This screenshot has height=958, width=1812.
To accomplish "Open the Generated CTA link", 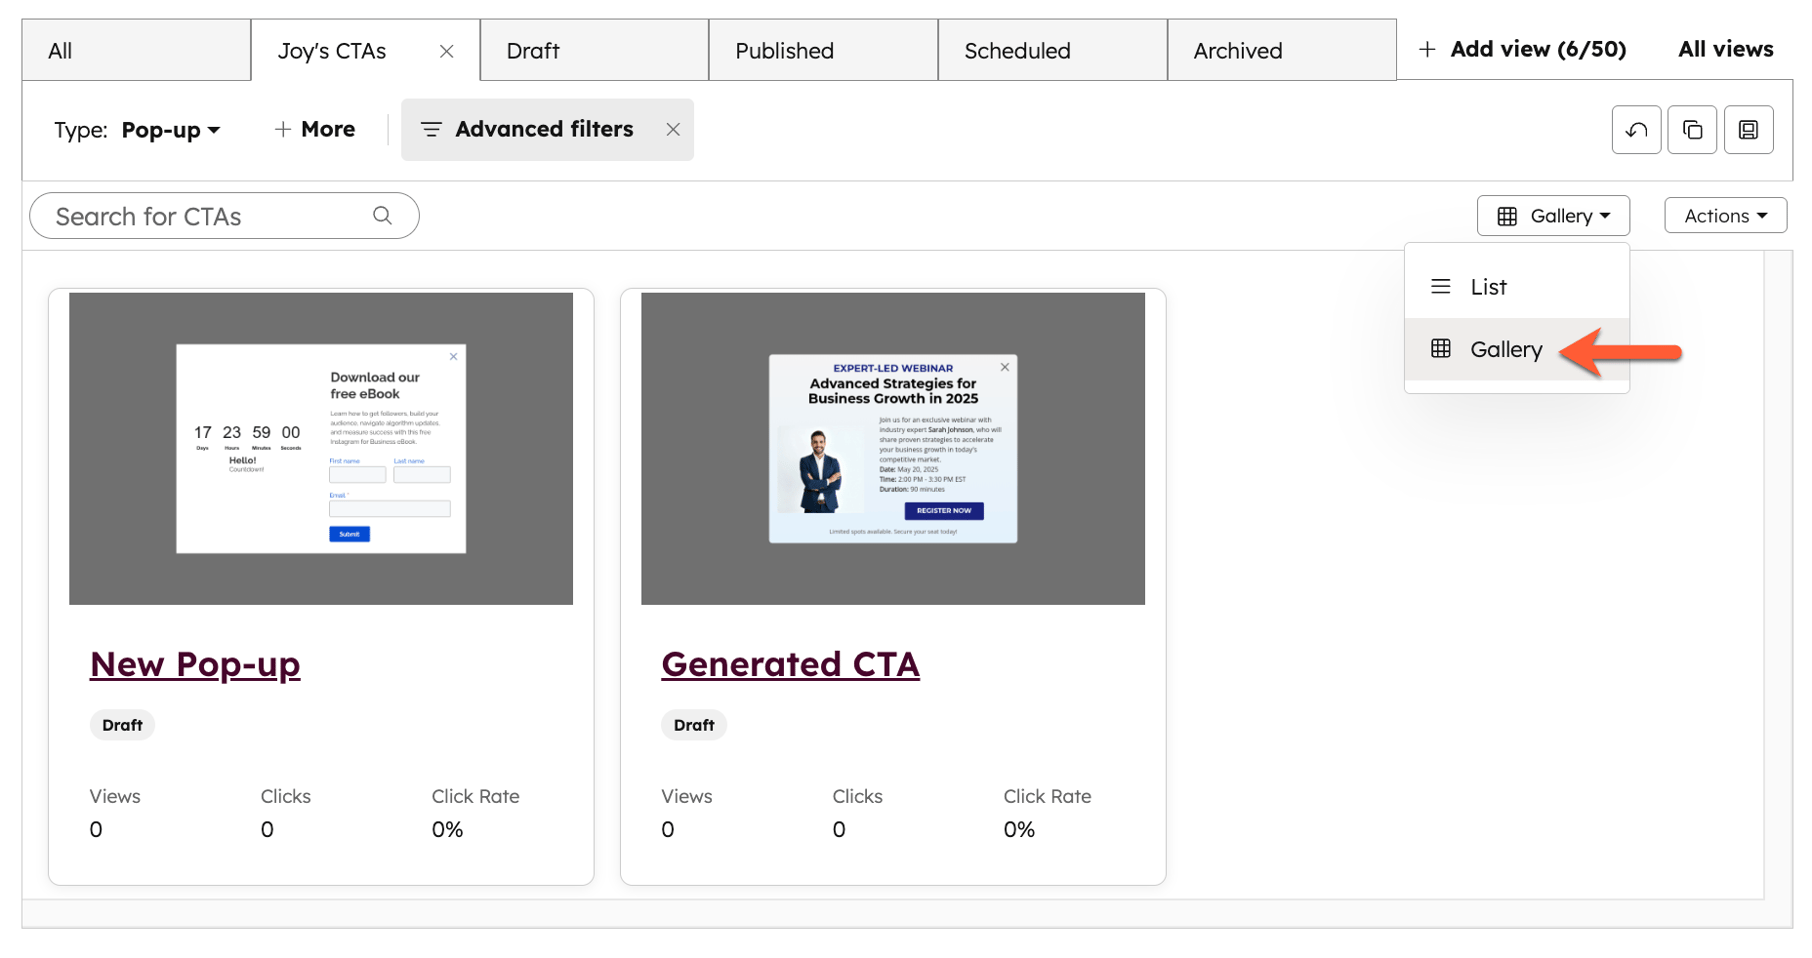I will 789,664.
